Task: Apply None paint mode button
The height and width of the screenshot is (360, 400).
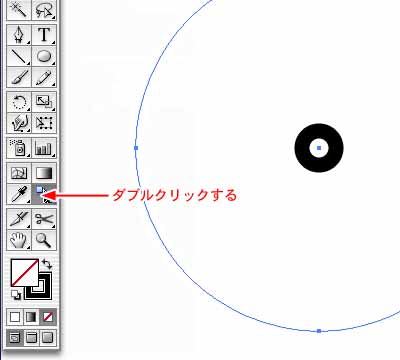Action: (48, 317)
